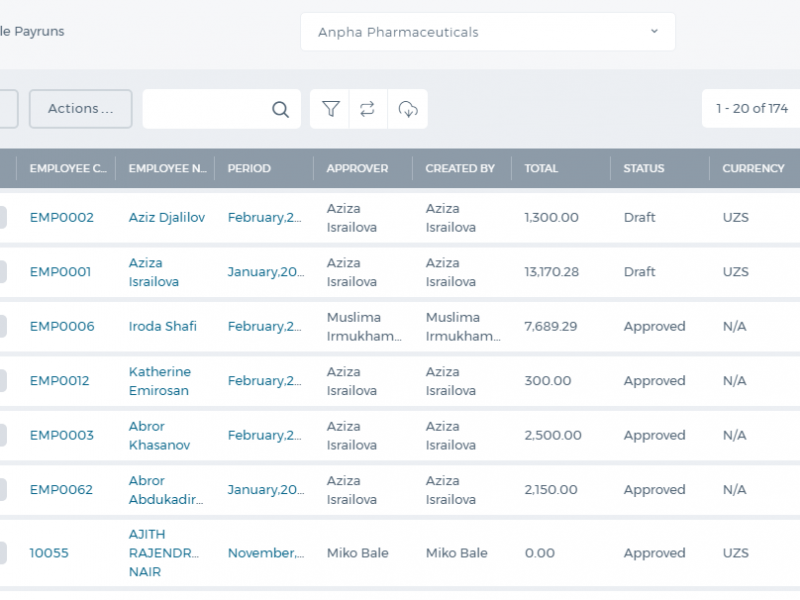Sort by the Total column header
The height and width of the screenshot is (600, 800).
541,168
